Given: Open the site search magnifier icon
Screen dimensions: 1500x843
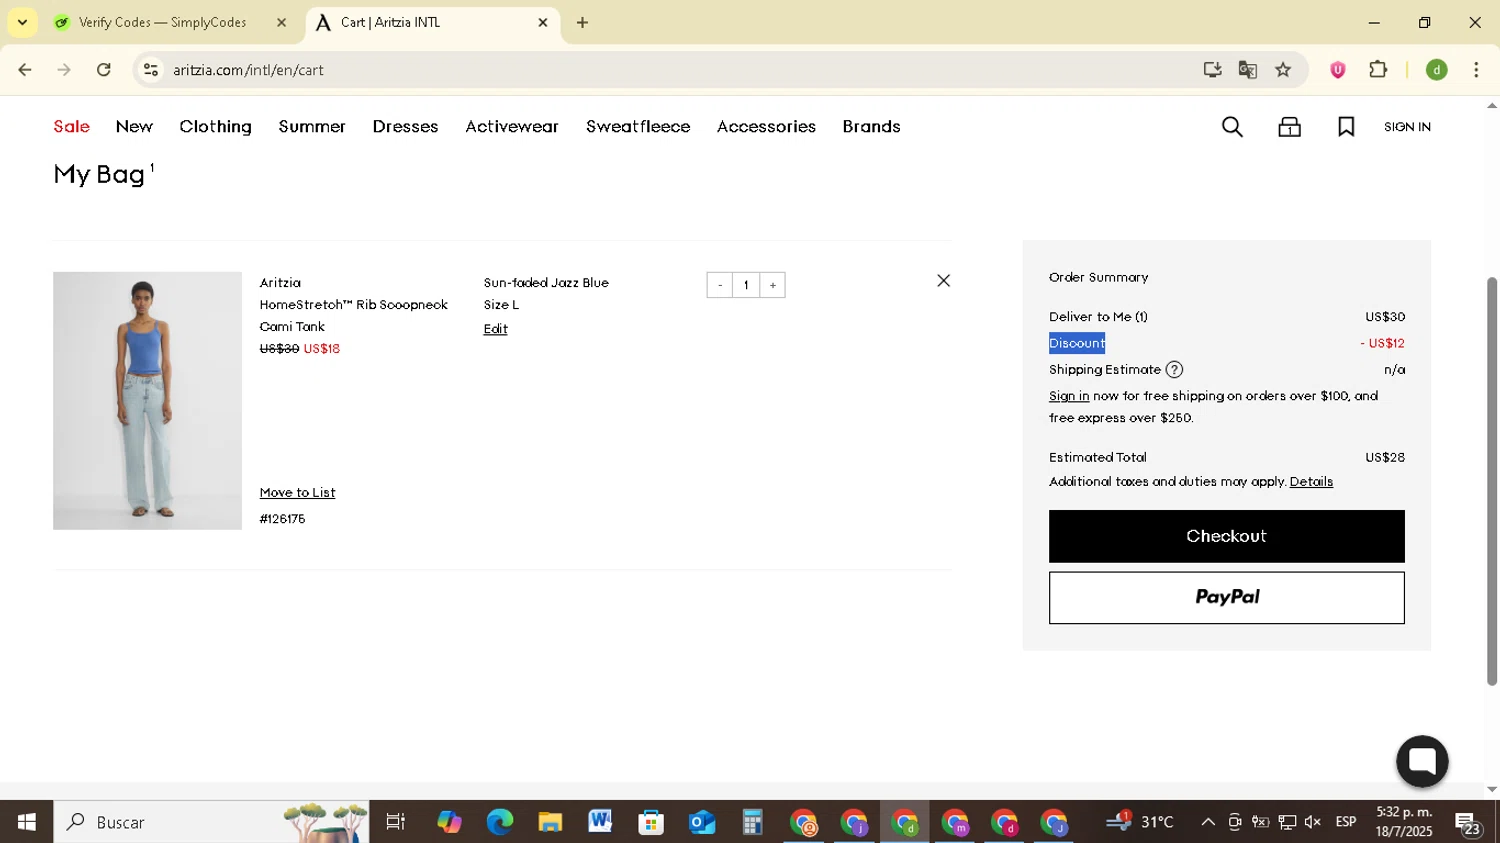Looking at the screenshot, I should [1232, 127].
